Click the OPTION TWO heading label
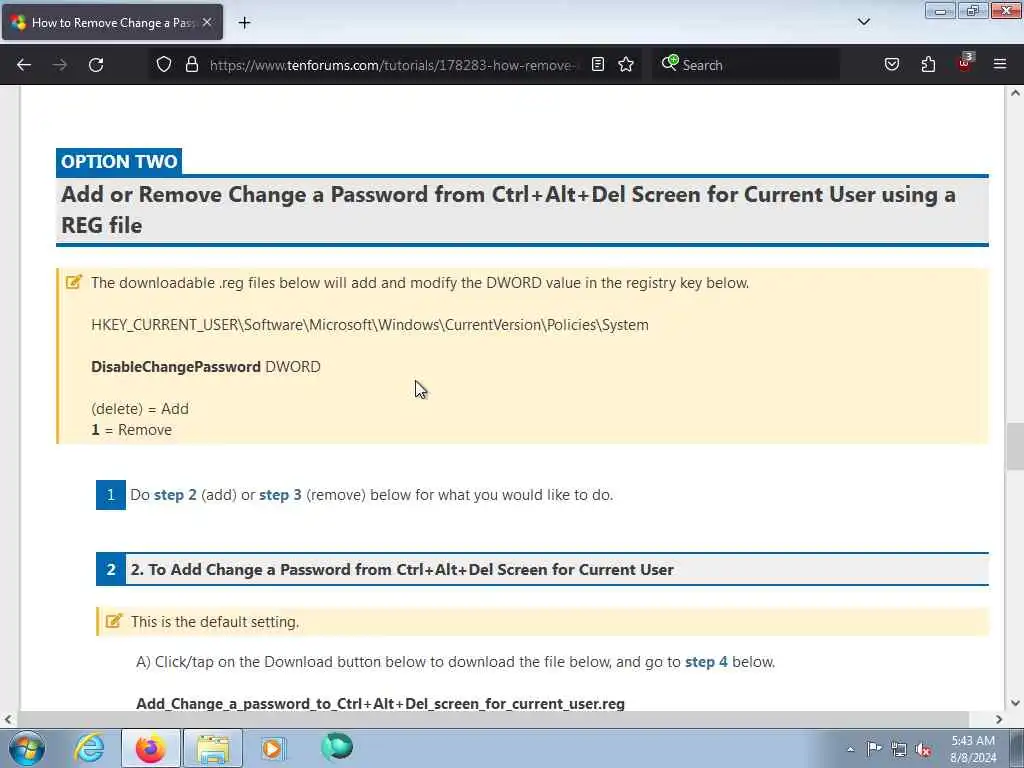Viewport: 1024px width, 768px height. pos(119,161)
